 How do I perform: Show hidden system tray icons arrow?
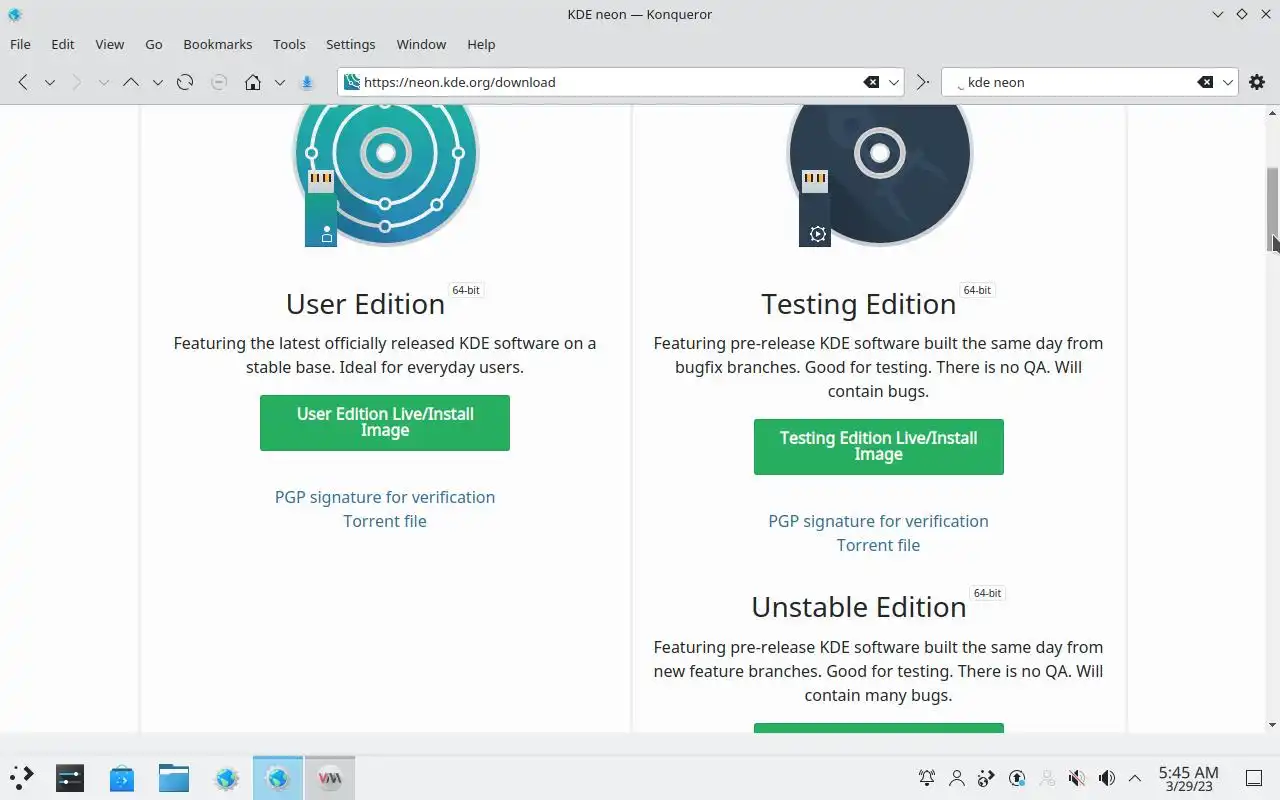click(x=1135, y=778)
